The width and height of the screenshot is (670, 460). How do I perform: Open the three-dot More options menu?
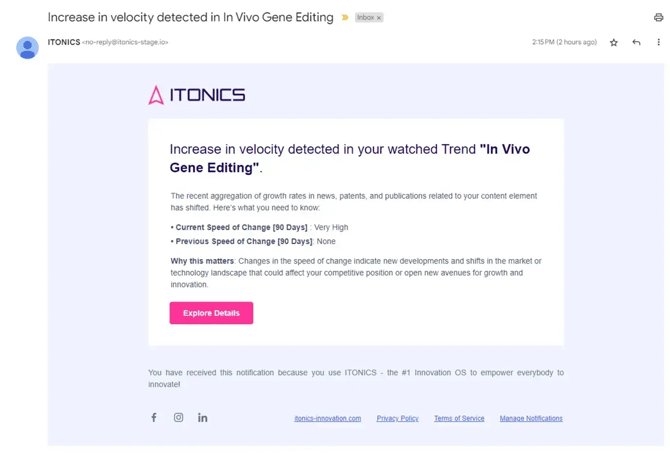coord(658,43)
